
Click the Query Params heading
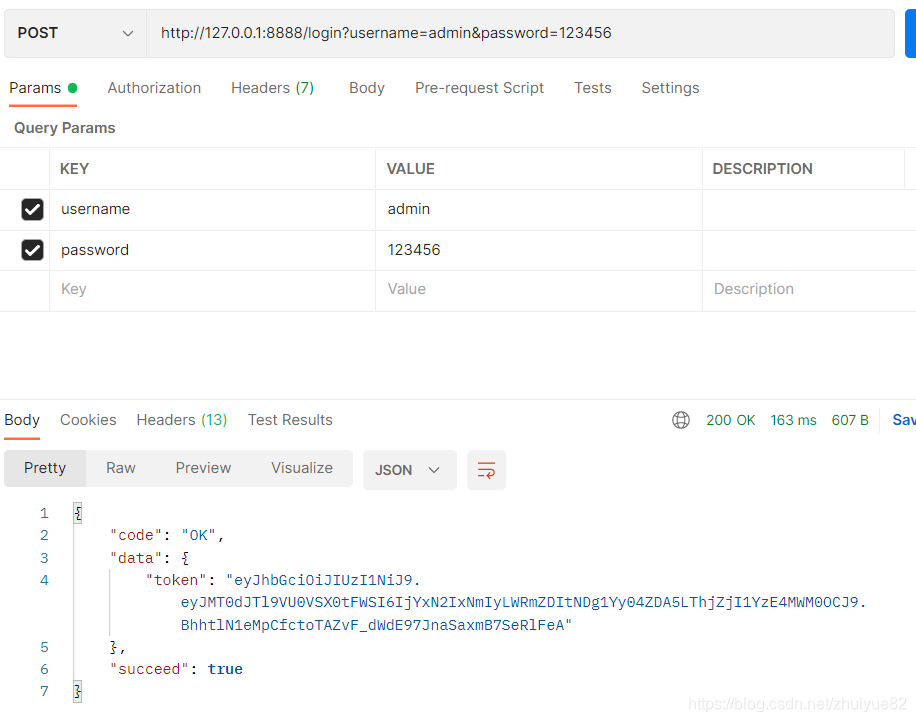pyautogui.click(x=65, y=128)
